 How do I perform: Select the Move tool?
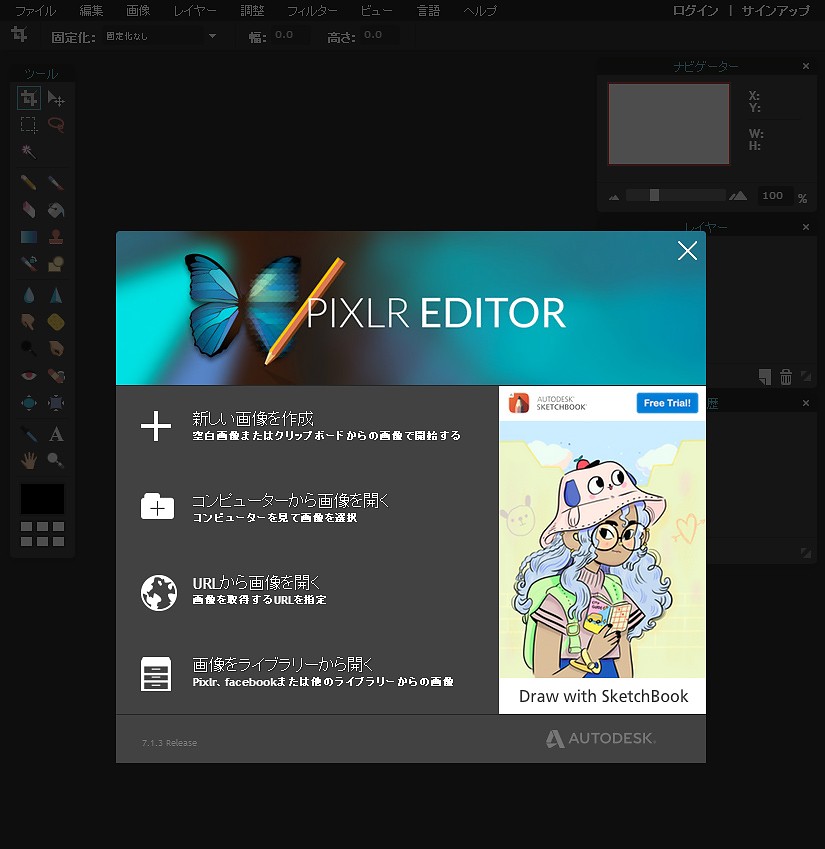[56, 98]
